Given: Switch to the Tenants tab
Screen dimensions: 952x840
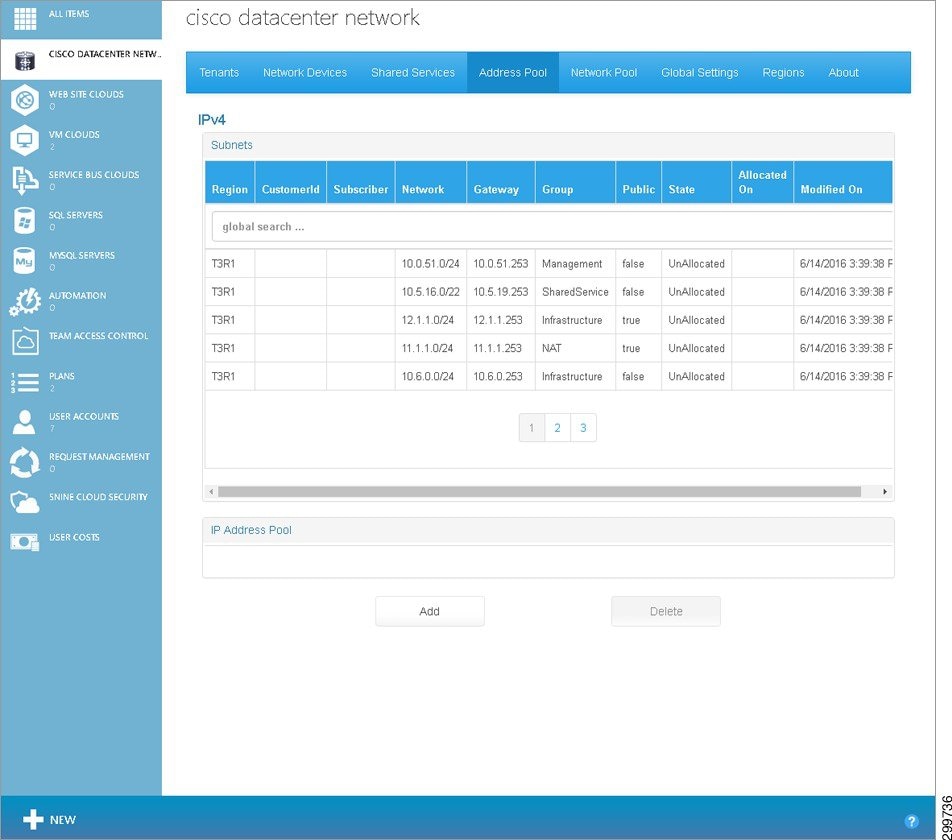Looking at the screenshot, I should [x=219, y=72].
